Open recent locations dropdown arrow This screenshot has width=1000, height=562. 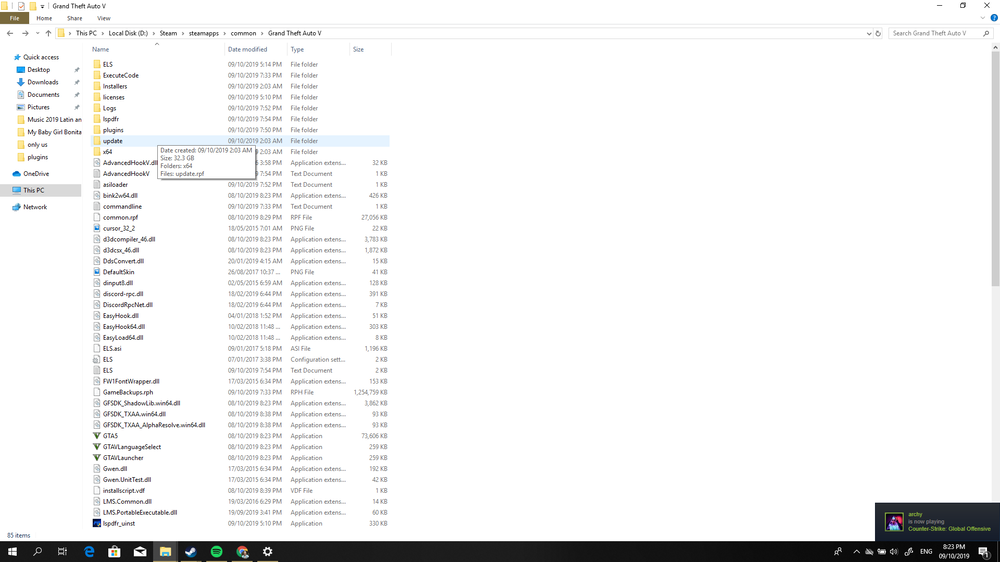click(37, 33)
